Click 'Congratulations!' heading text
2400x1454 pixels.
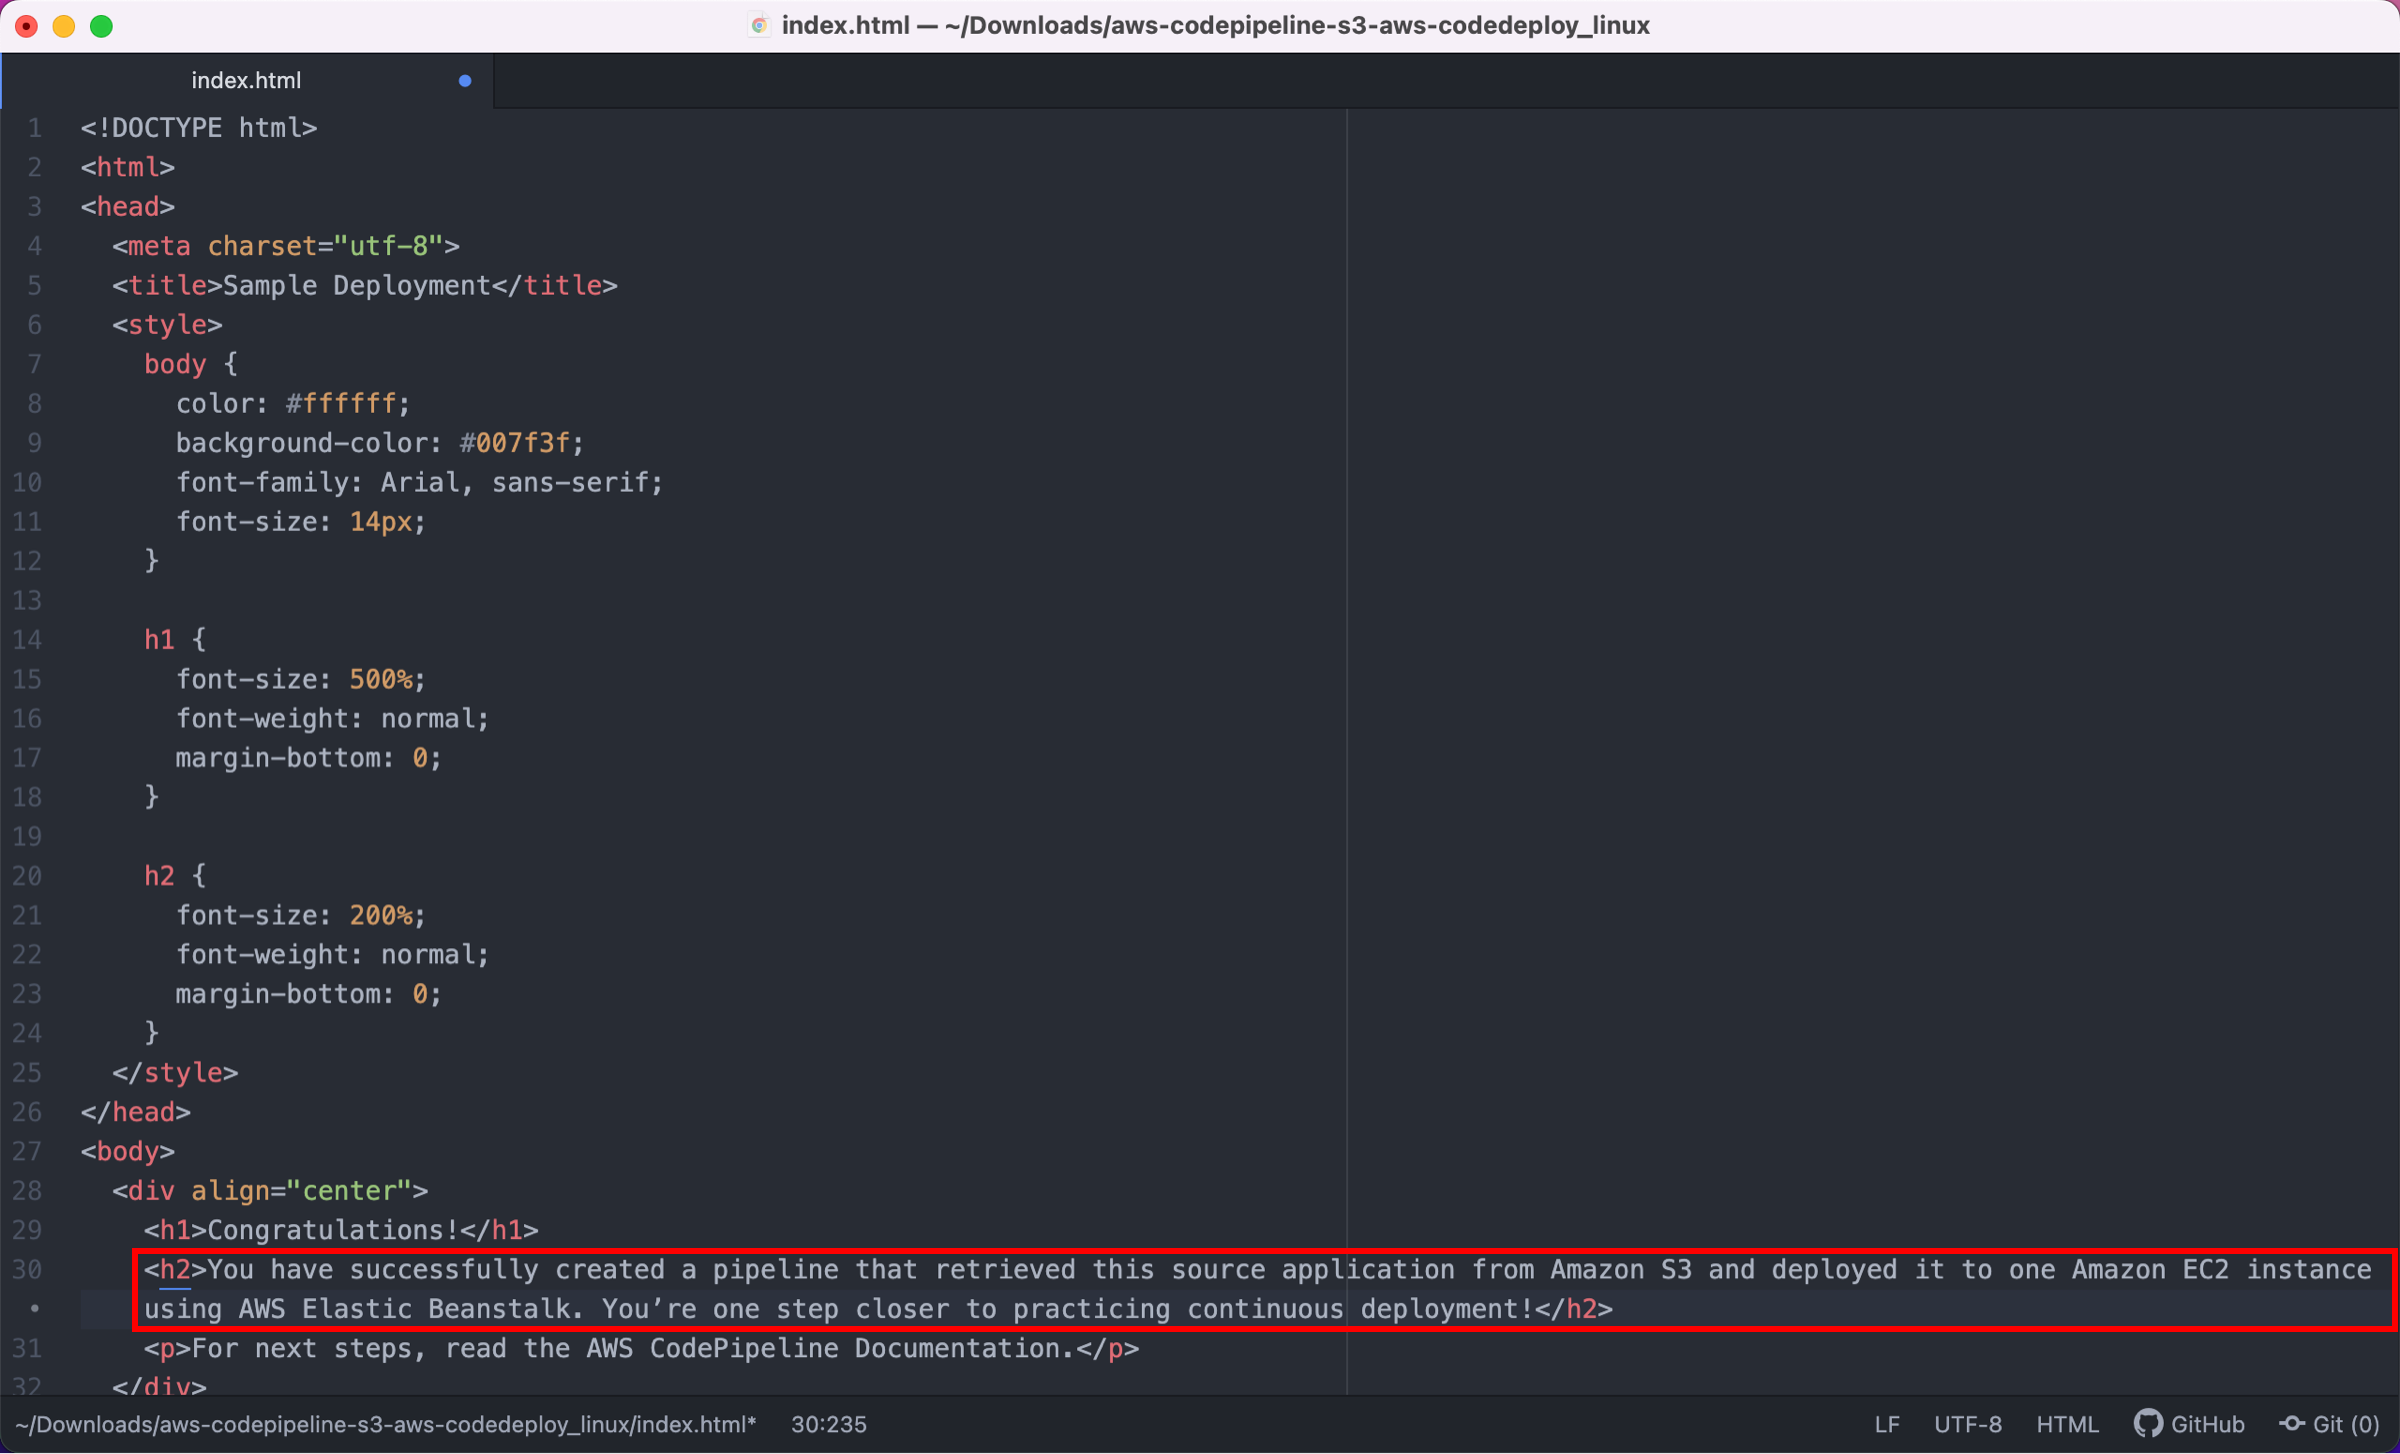click(x=333, y=1231)
